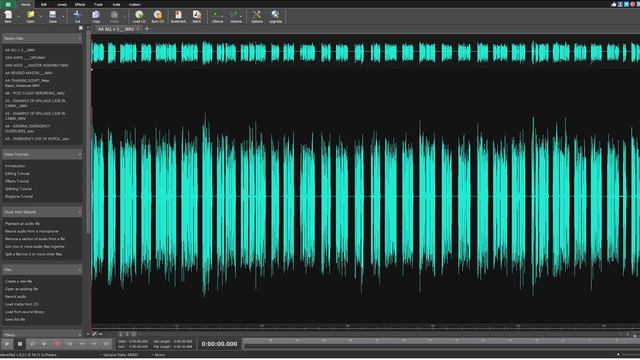Click the level meter bar beside timecode
The width and height of the screenshot is (640, 360).
[x=441, y=344]
